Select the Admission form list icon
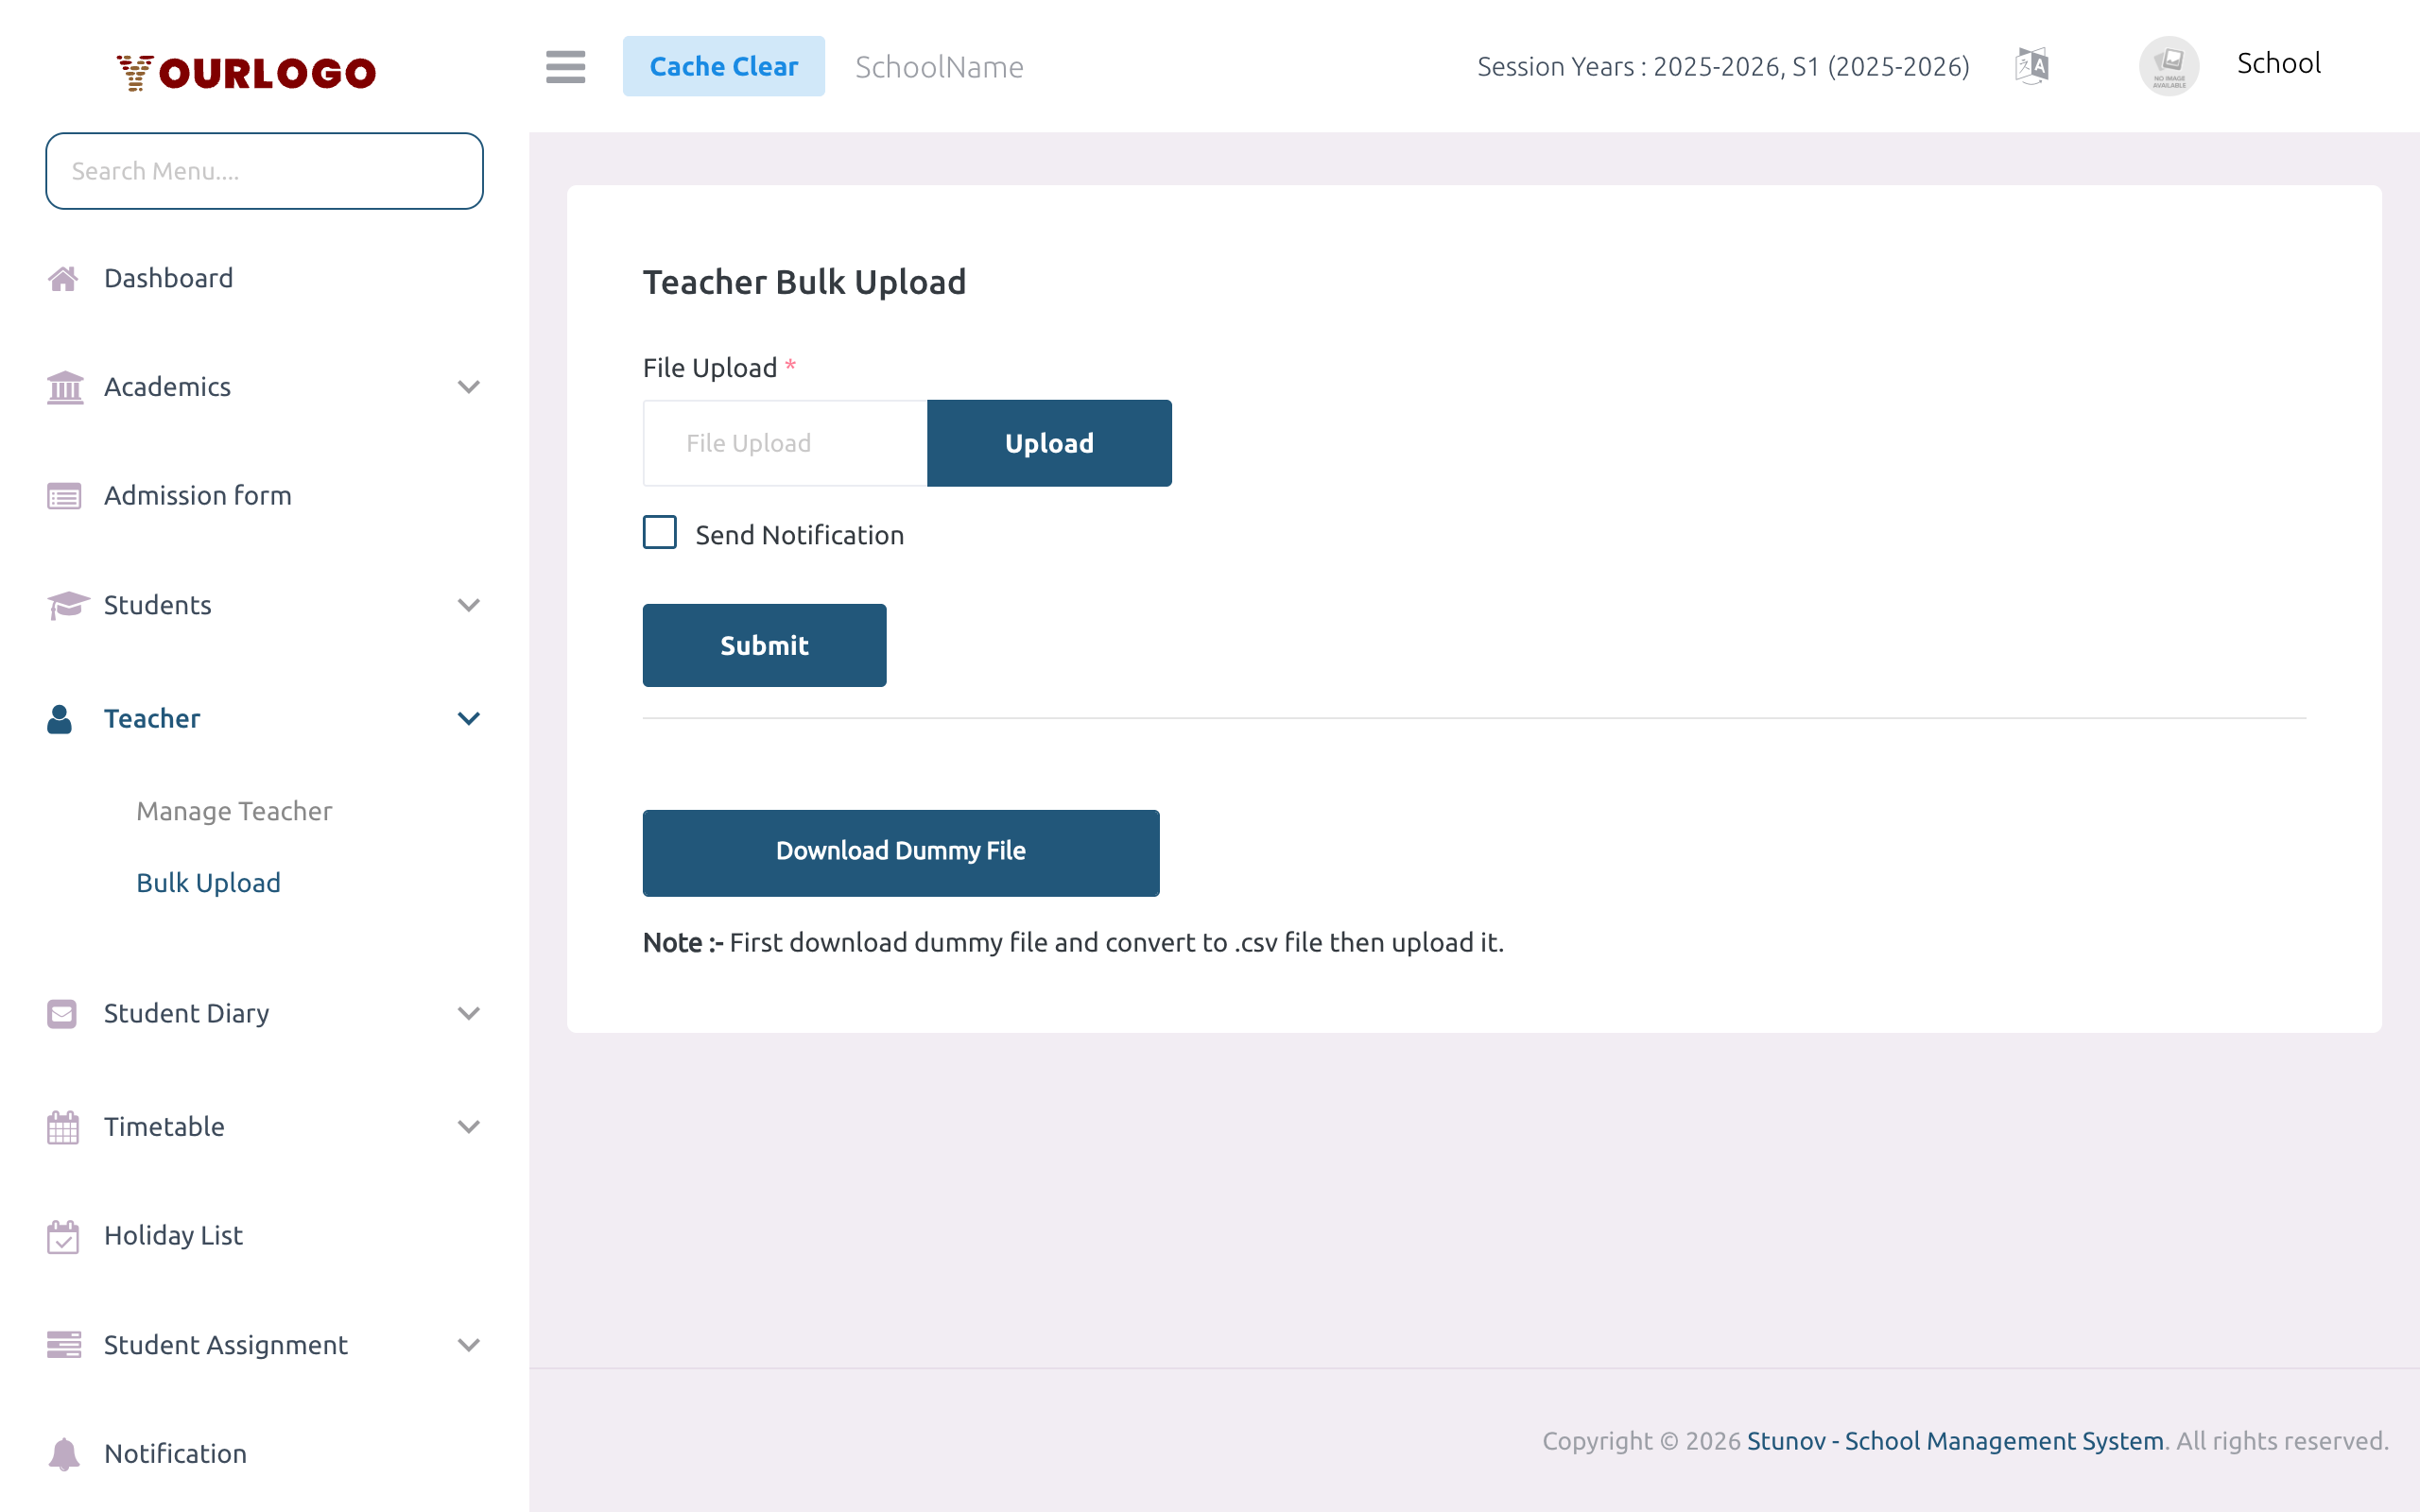The height and width of the screenshot is (1512, 2420). coord(63,495)
